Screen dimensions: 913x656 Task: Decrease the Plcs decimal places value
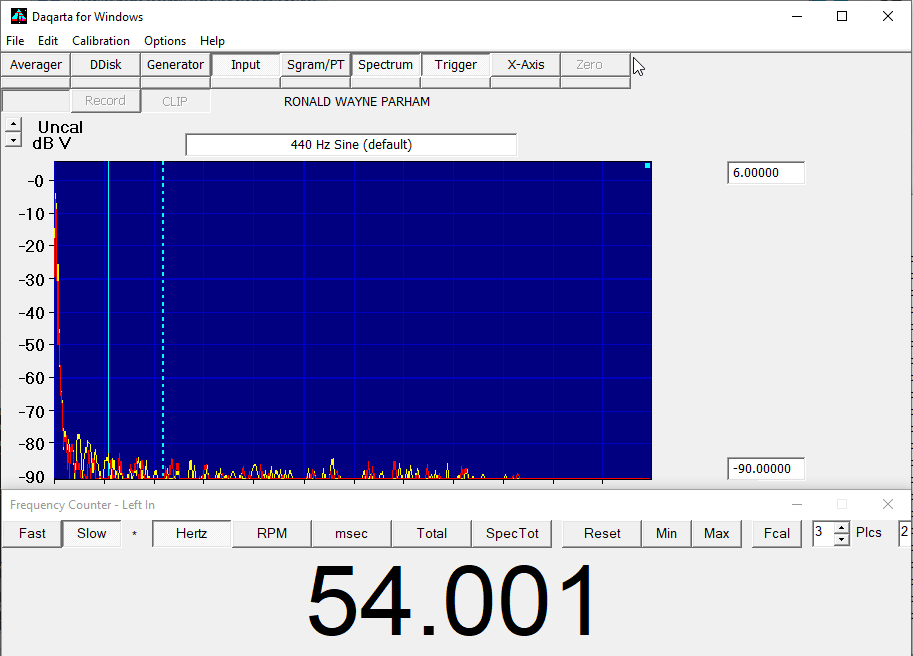coord(841,539)
